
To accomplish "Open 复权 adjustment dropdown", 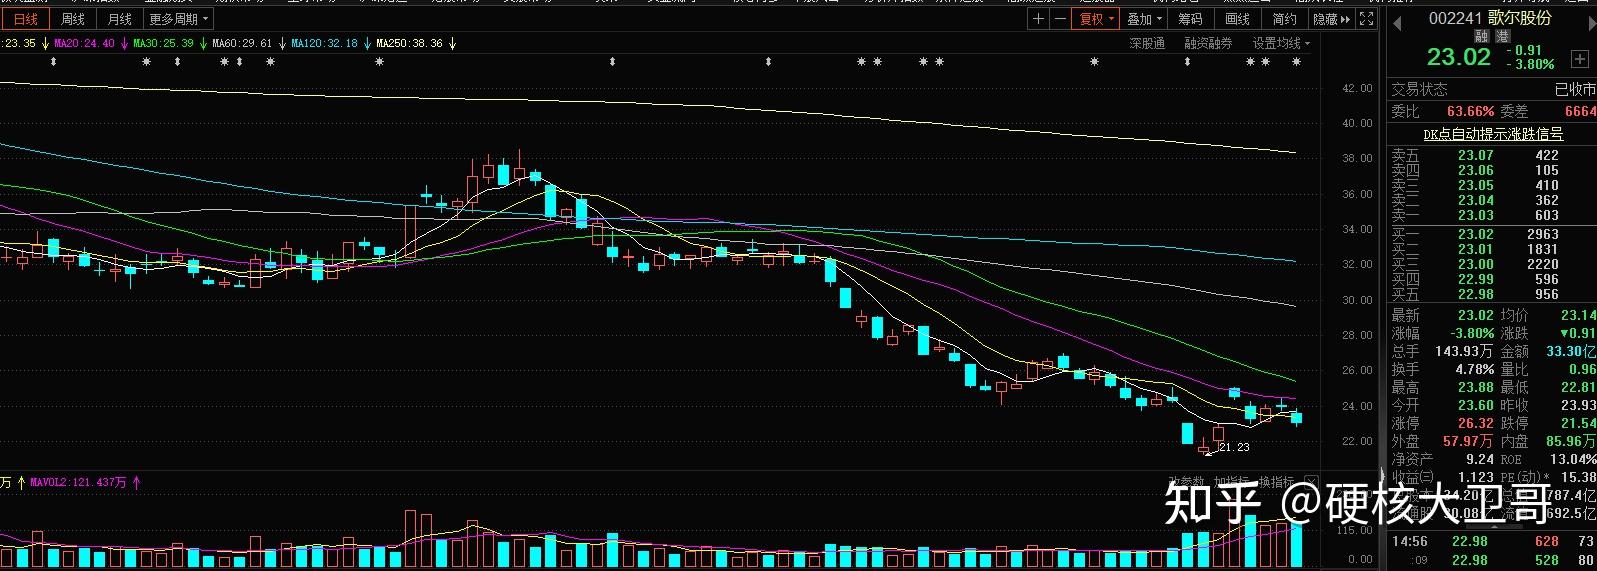I will (x=1096, y=19).
